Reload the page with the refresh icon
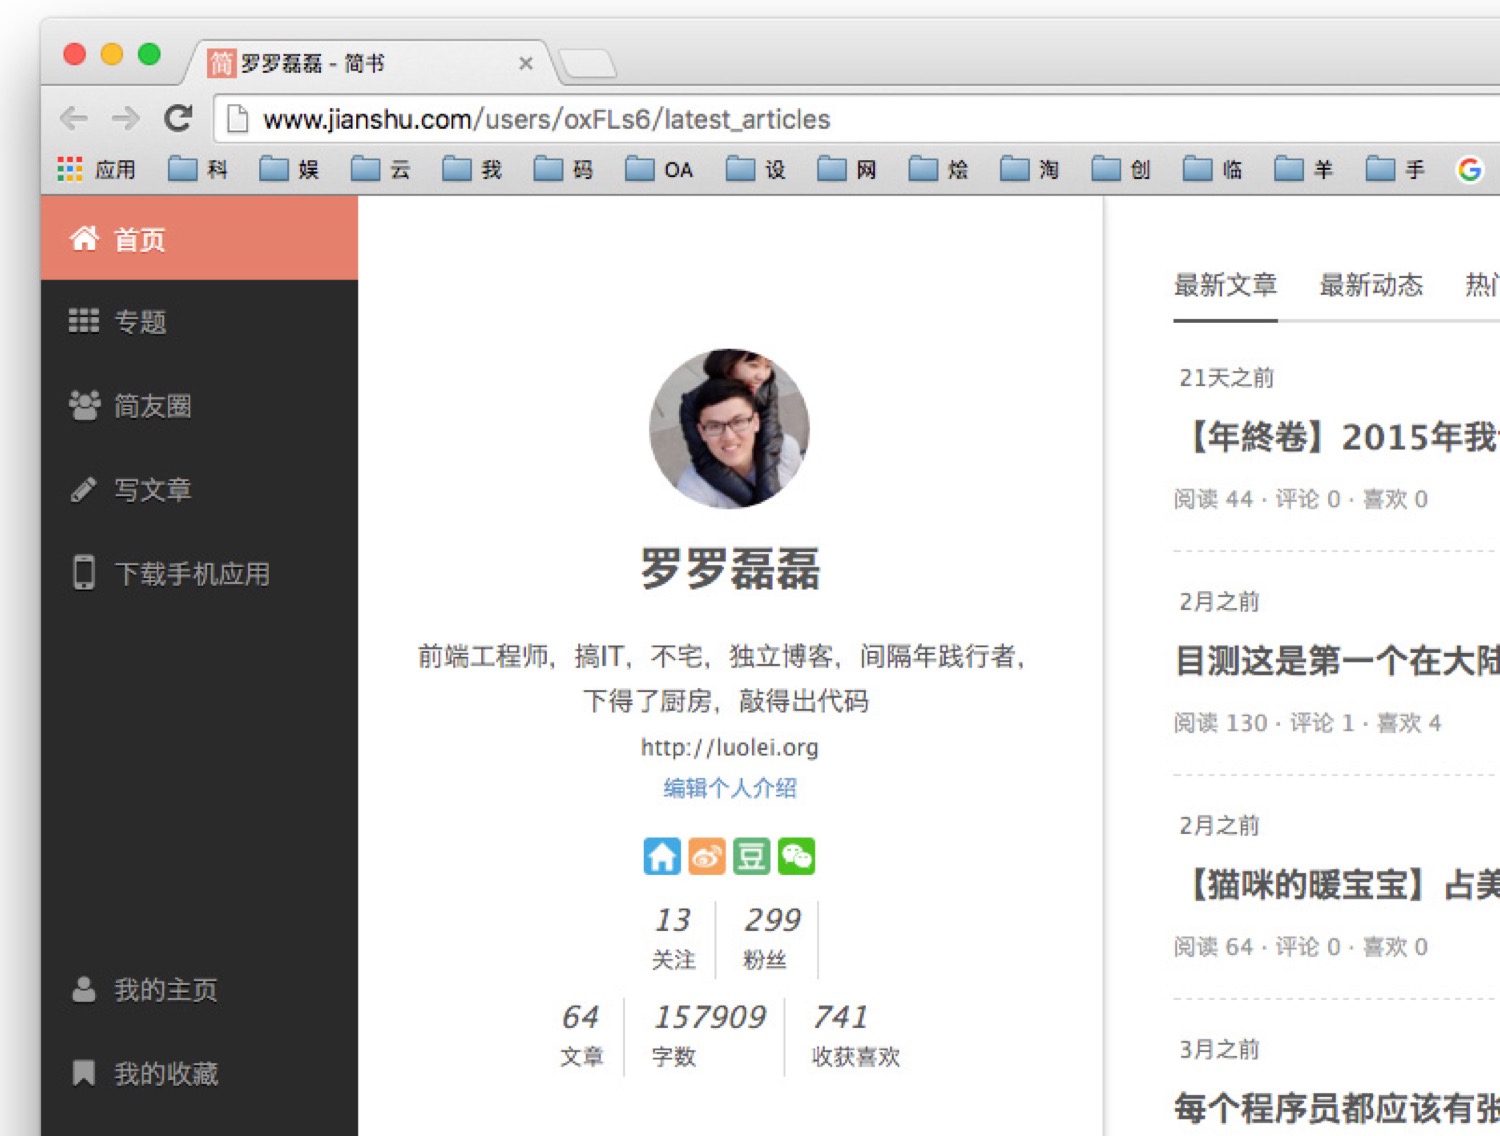The height and width of the screenshot is (1136, 1500). [x=178, y=119]
